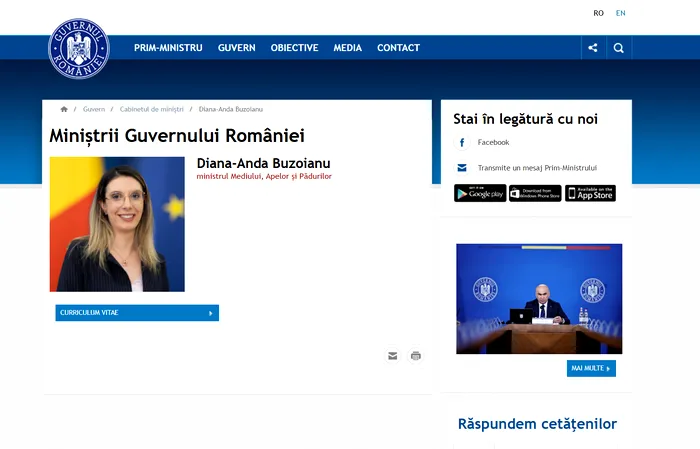Open the PRIM-MINISTRU menu

168,48
